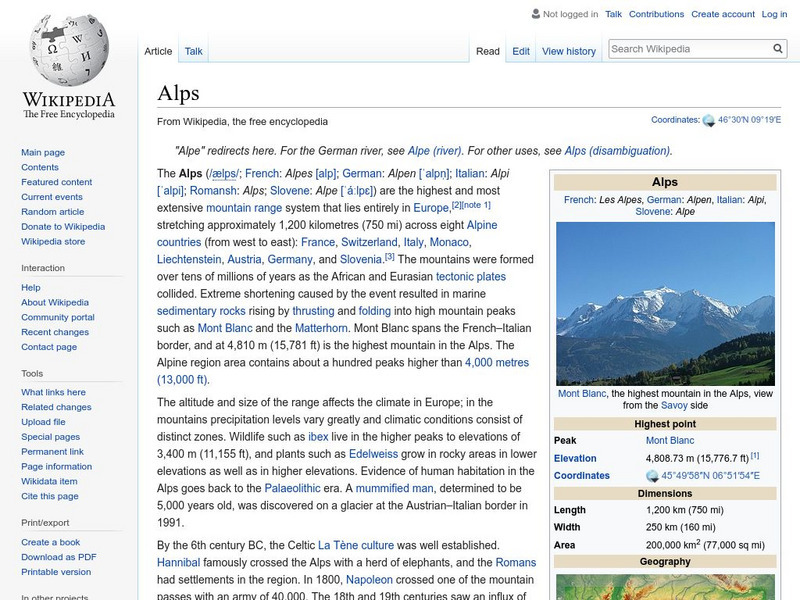Open Page information
Image resolution: width=800 pixels, height=600 pixels.
pos(57,466)
